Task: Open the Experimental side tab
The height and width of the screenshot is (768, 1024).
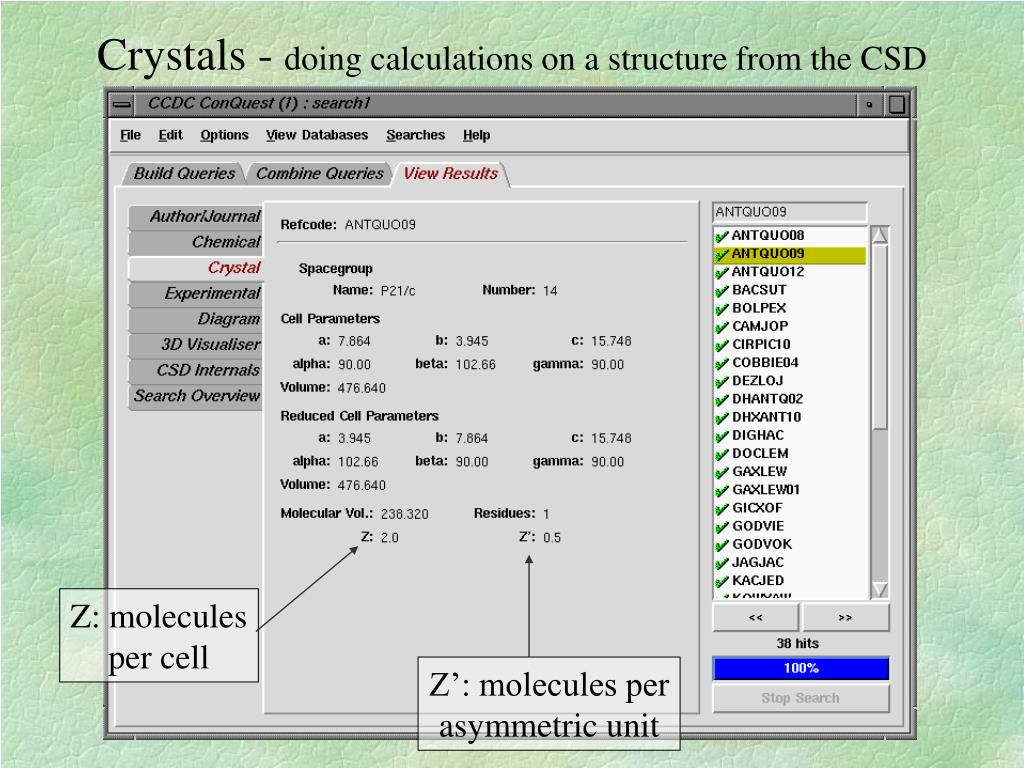Action: (x=197, y=293)
